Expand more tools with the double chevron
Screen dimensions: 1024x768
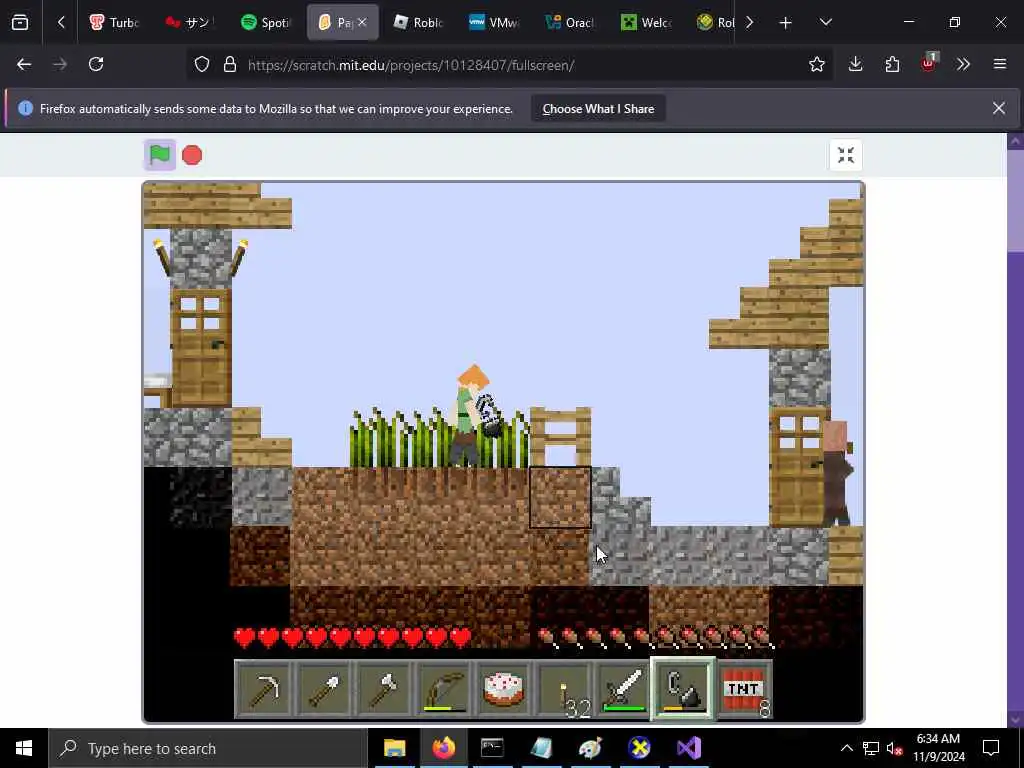point(963,64)
